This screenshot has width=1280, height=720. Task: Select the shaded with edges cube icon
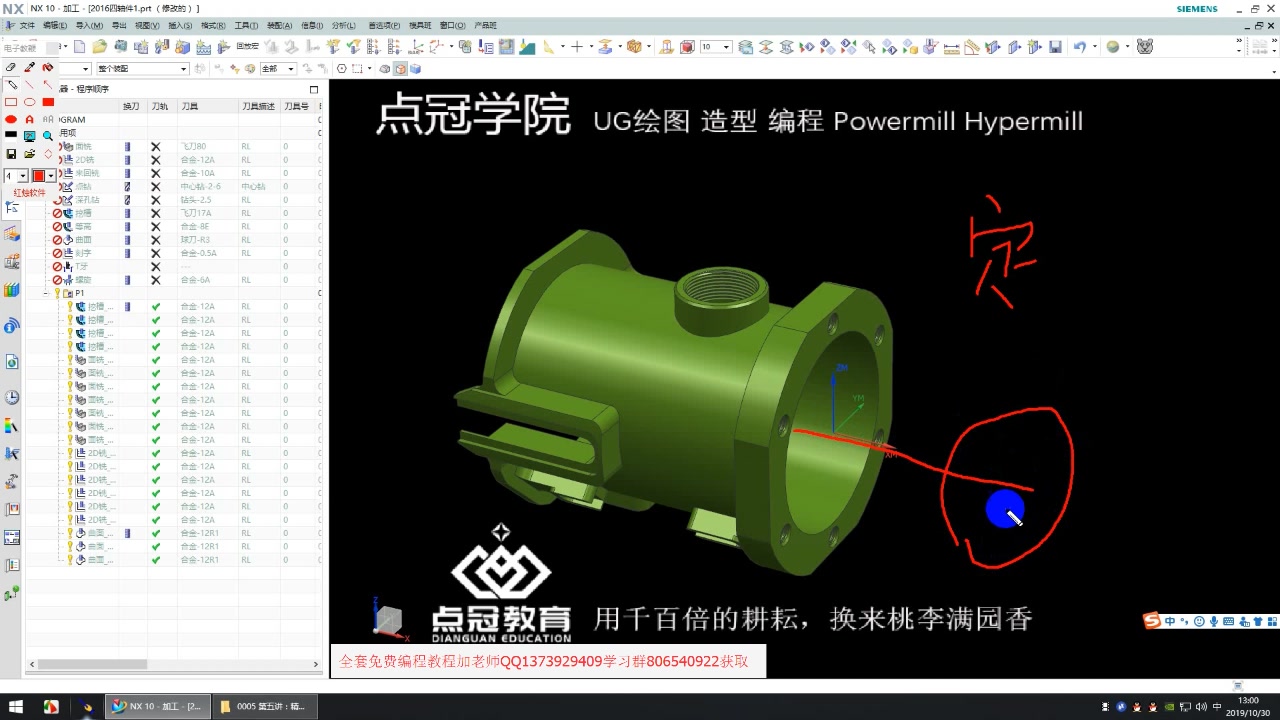tap(400, 69)
